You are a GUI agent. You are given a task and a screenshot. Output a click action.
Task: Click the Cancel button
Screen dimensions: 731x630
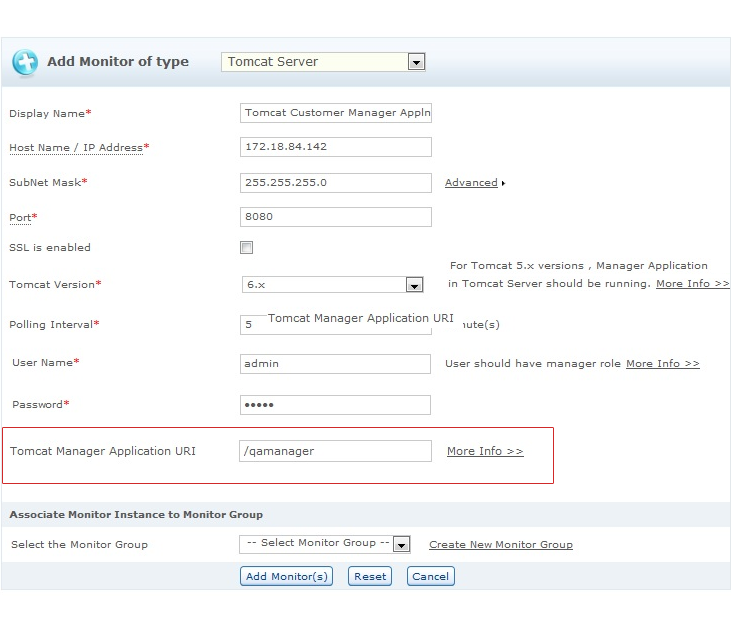point(430,576)
